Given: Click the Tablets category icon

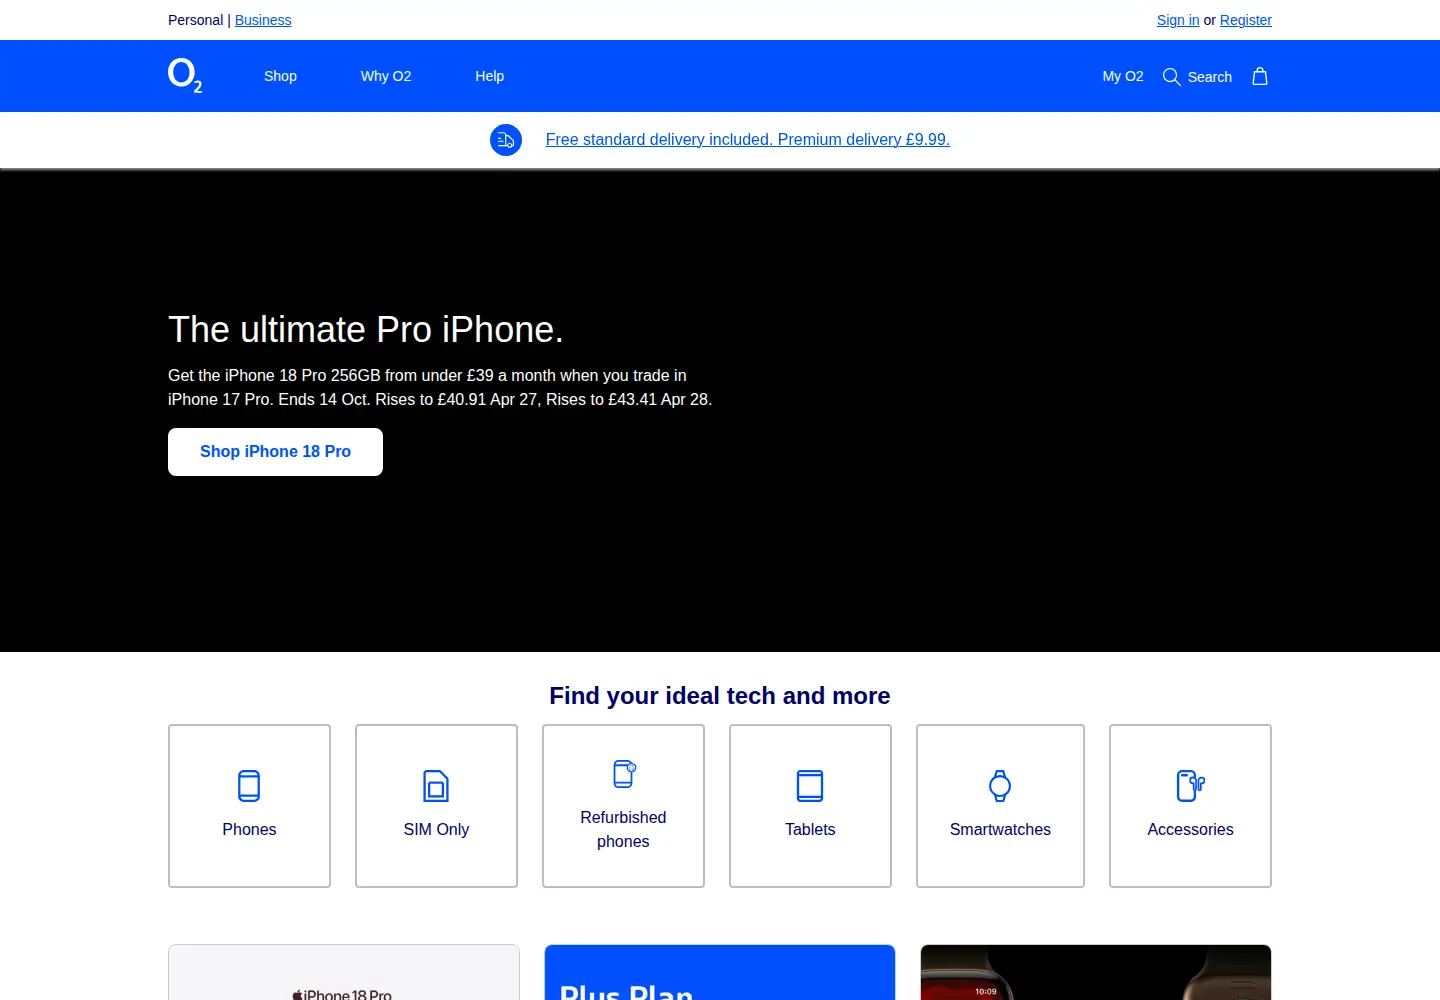Looking at the screenshot, I should 810,786.
